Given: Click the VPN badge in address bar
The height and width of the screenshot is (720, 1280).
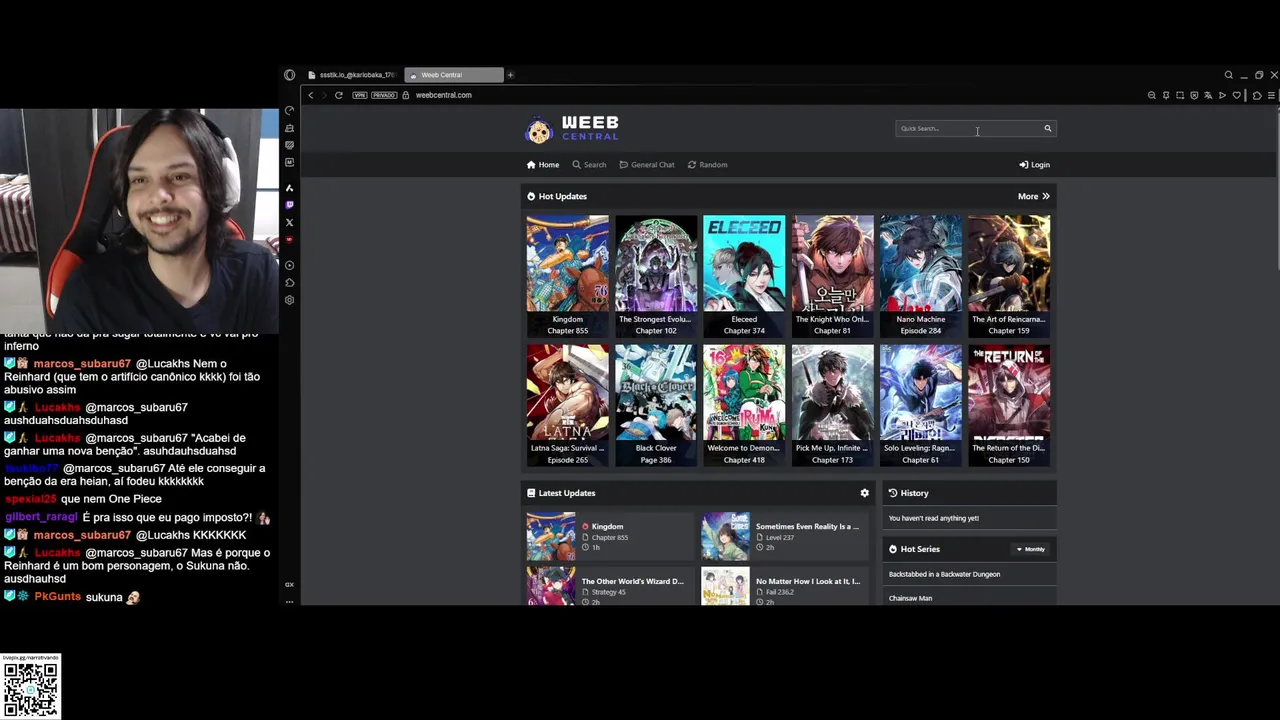Looking at the screenshot, I should 360,95.
